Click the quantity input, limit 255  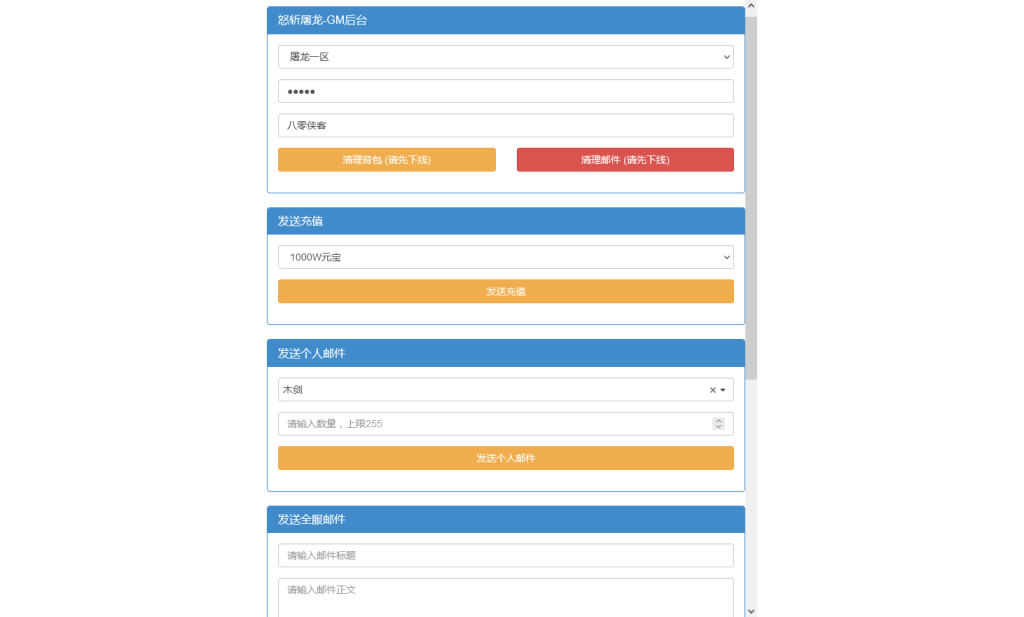pos(505,424)
